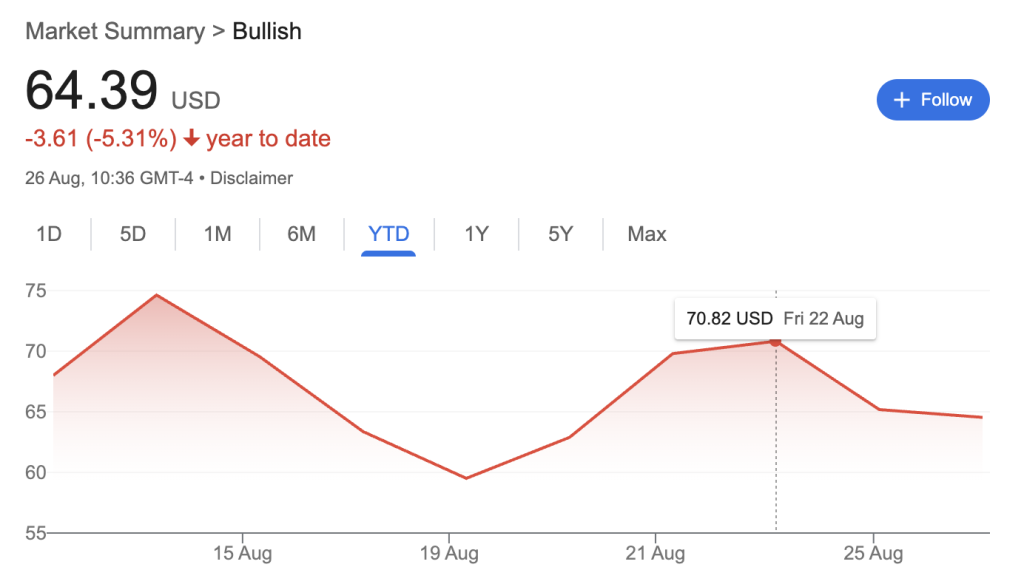Click the red data point on chart
Screen dimensions: 1024x587
point(775,342)
